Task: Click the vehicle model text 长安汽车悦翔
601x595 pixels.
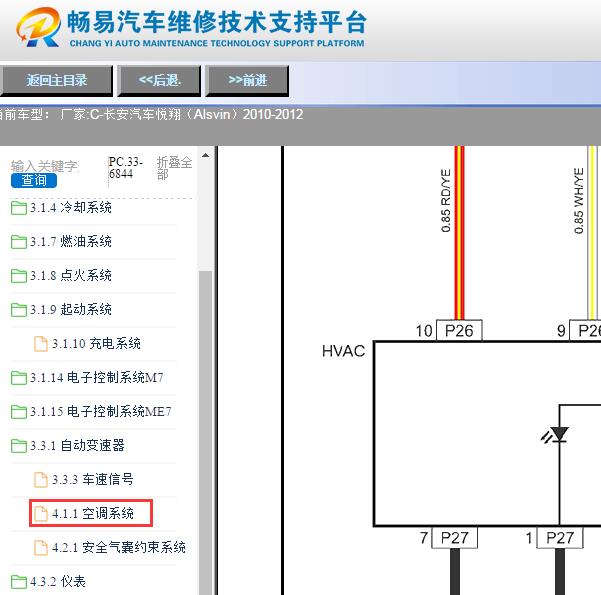Action: (142, 114)
